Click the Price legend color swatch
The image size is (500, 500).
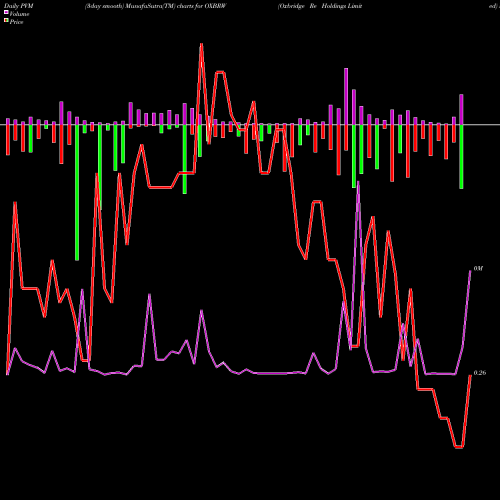click(x=6, y=21)
